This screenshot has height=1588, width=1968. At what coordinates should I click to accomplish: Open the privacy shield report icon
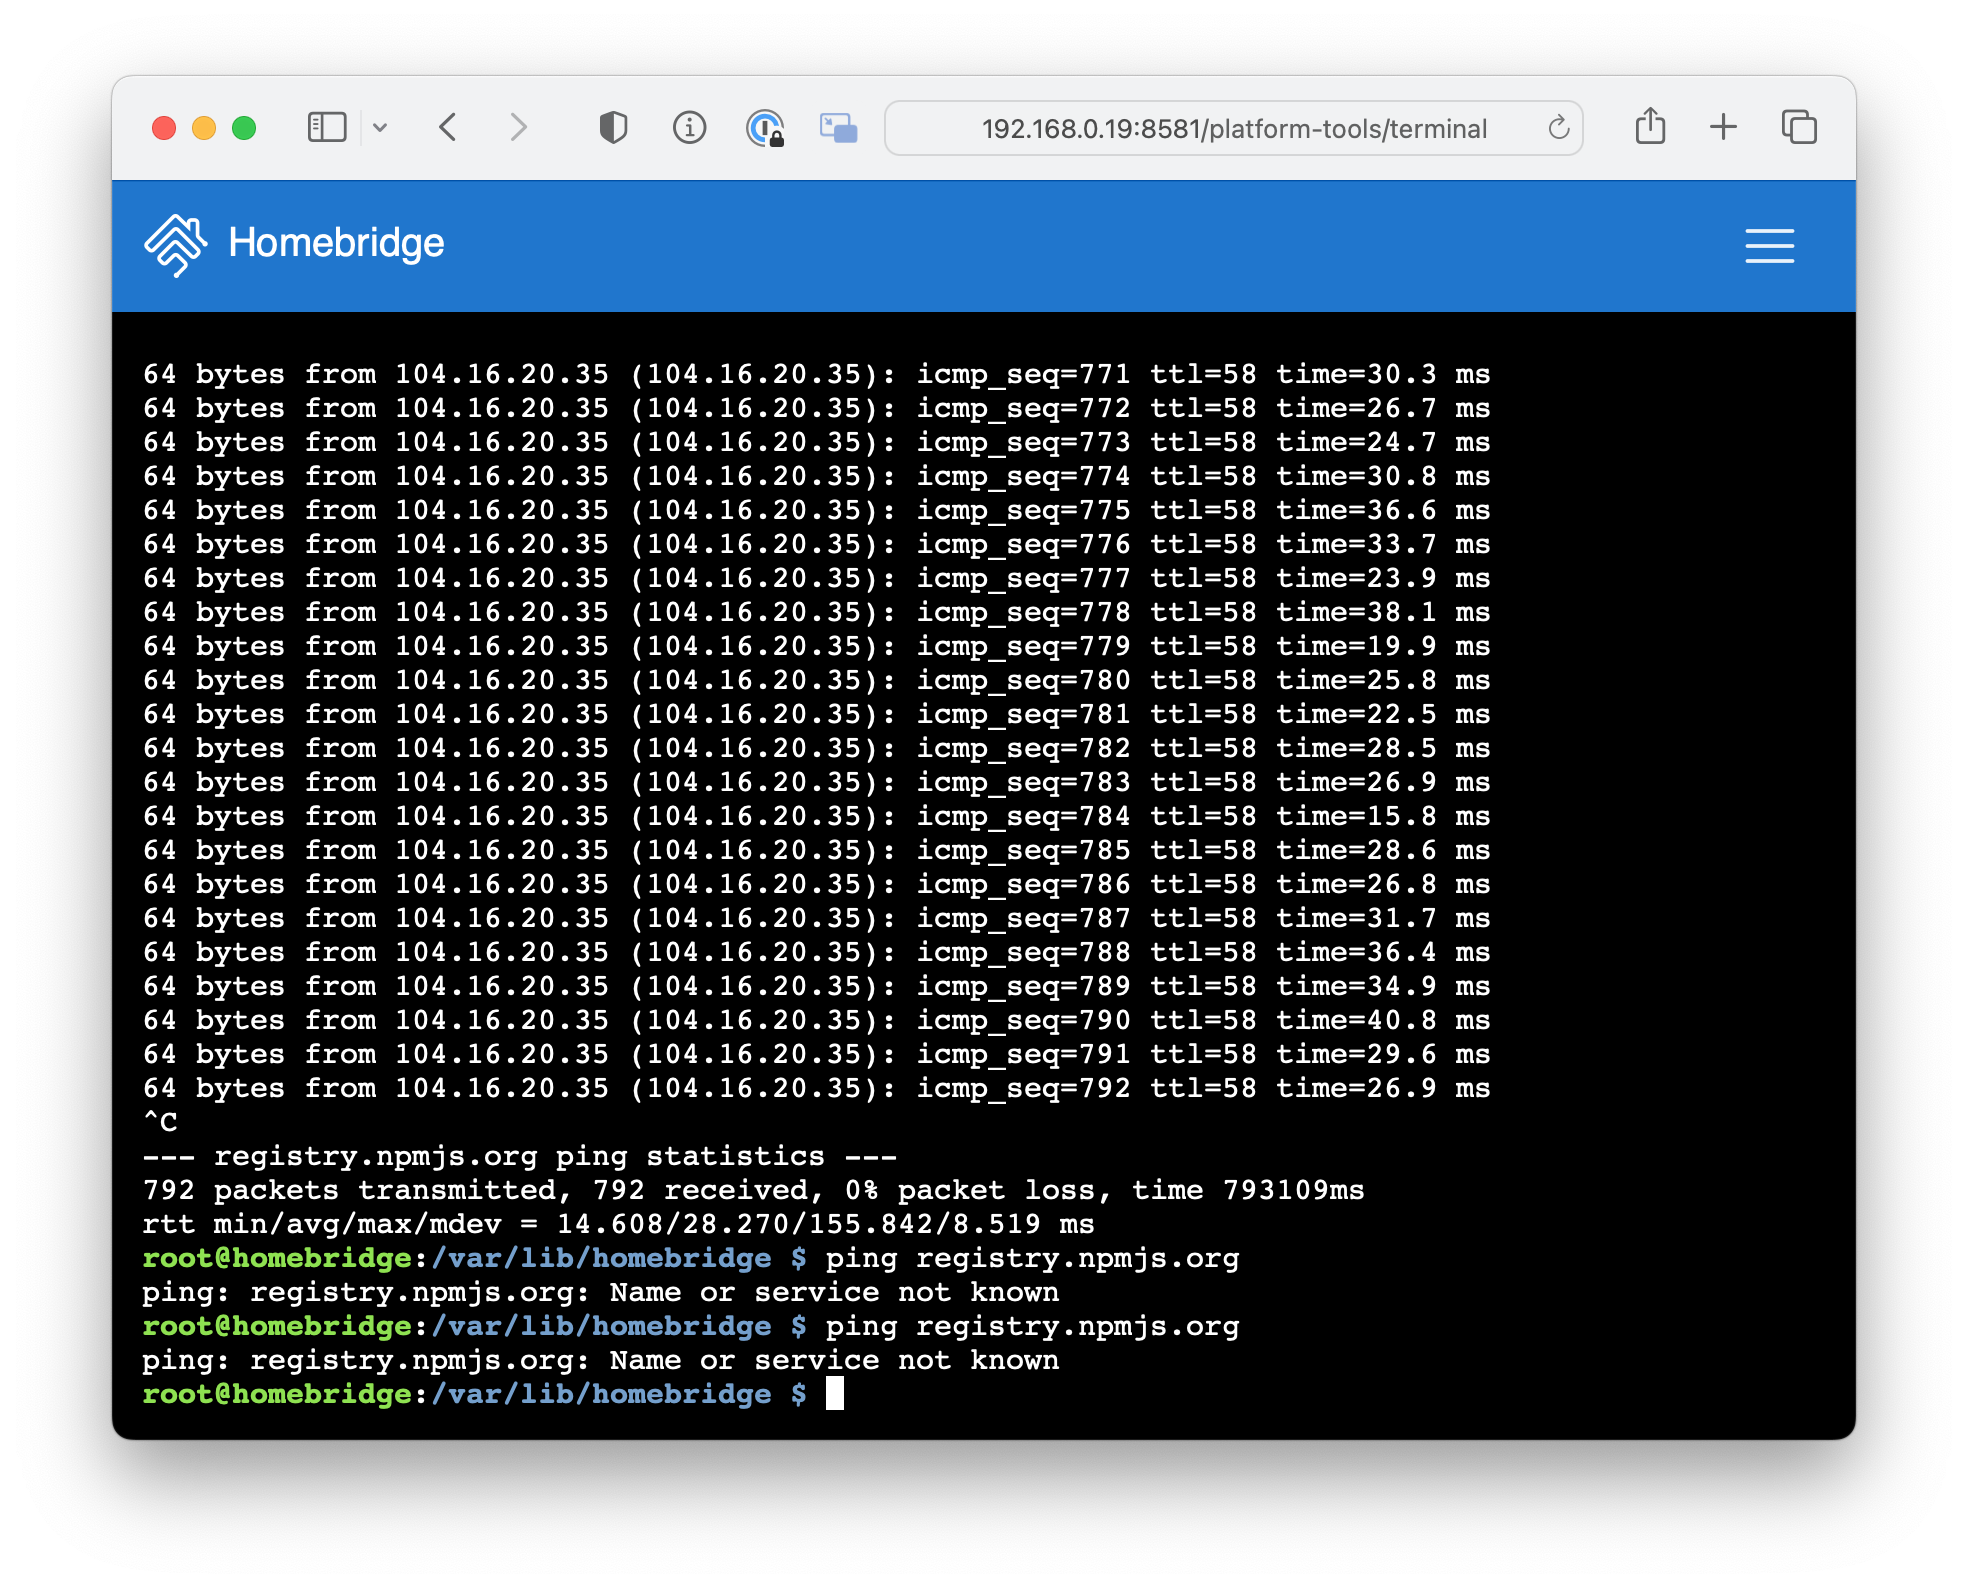click(x=613, y=127)
